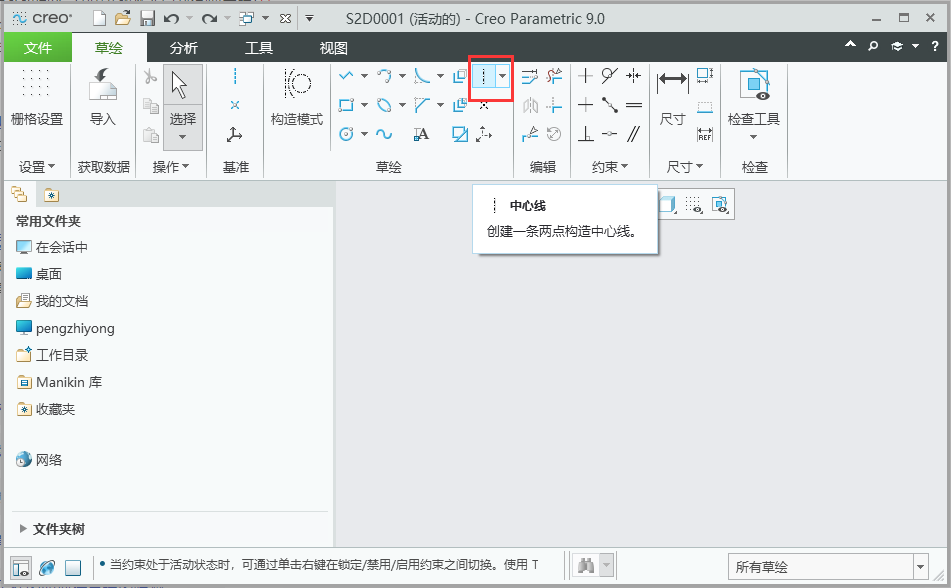Click the Open file folder icon
Image resolution: width=951 pixels, height=588 pixels.
point(123,19)
